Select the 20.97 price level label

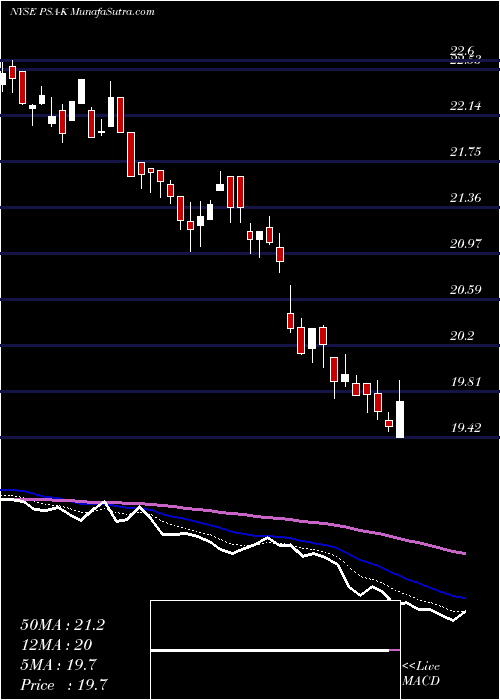(x=466, y=244)
